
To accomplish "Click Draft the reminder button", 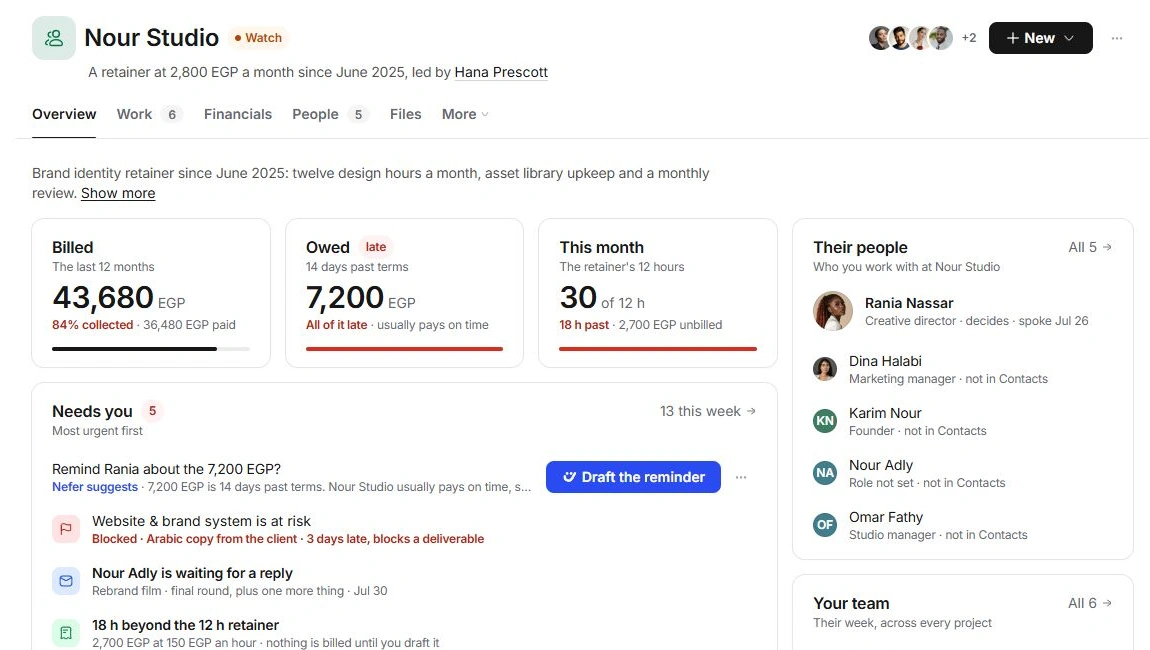I will (633, 477).
